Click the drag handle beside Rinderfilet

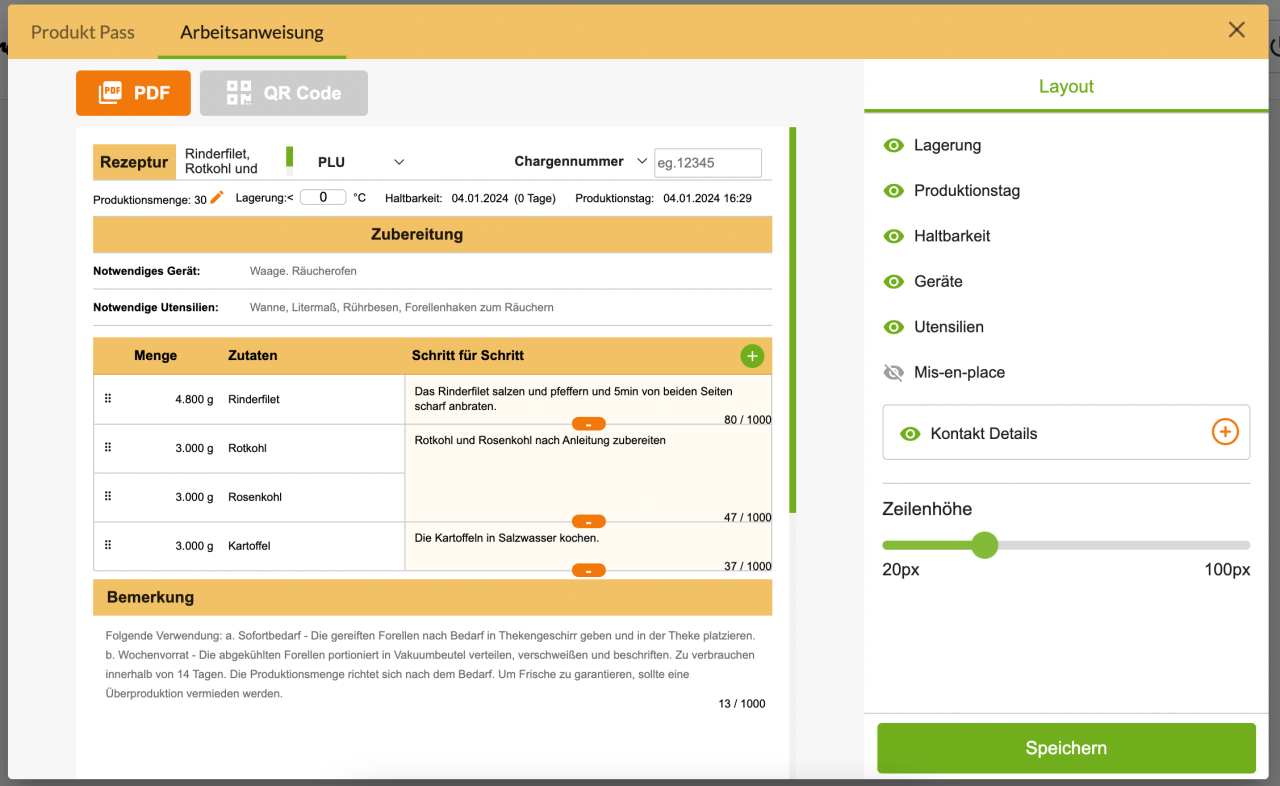pos(108,397)
